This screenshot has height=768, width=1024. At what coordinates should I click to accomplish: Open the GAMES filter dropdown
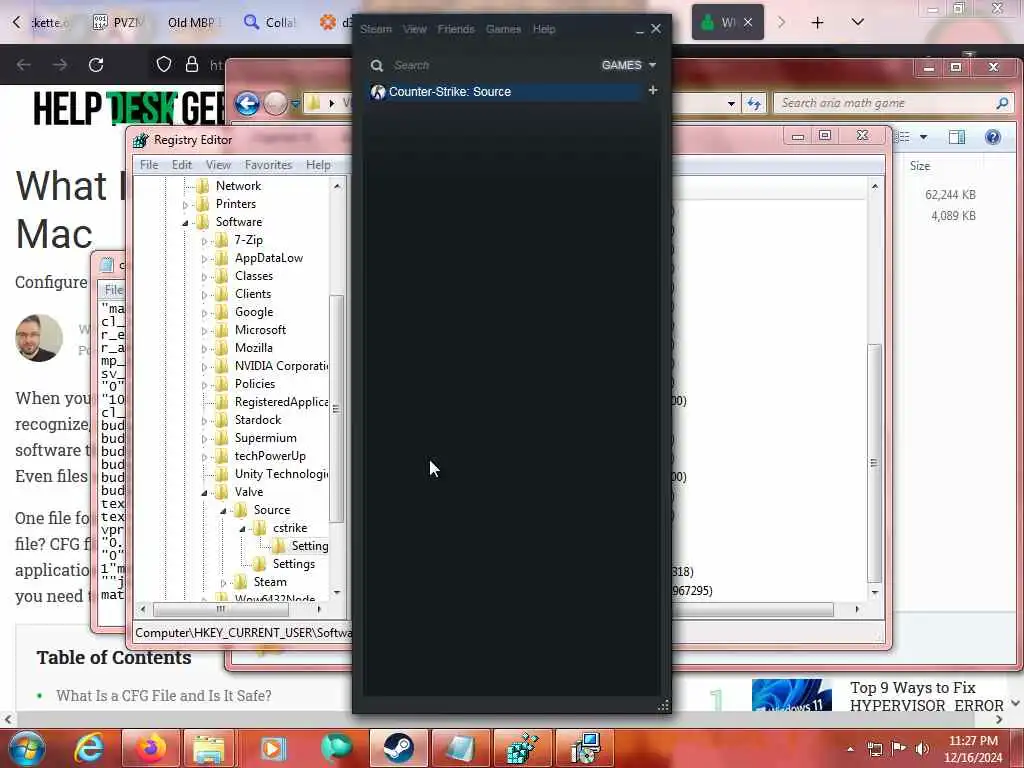coord(628,65)
